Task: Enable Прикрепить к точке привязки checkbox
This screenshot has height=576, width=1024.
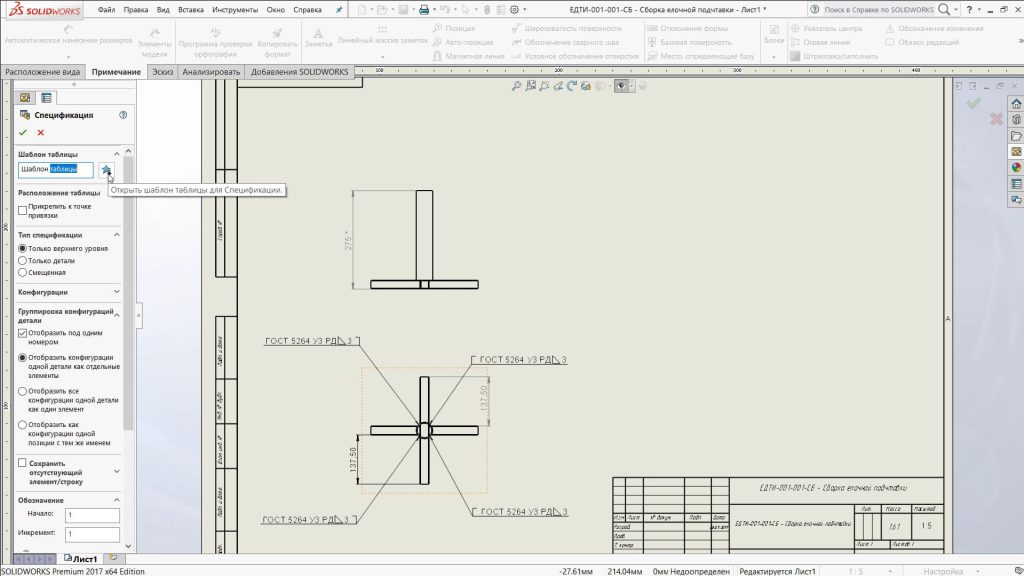Action: pyautogui.click(x=22, y=210)
